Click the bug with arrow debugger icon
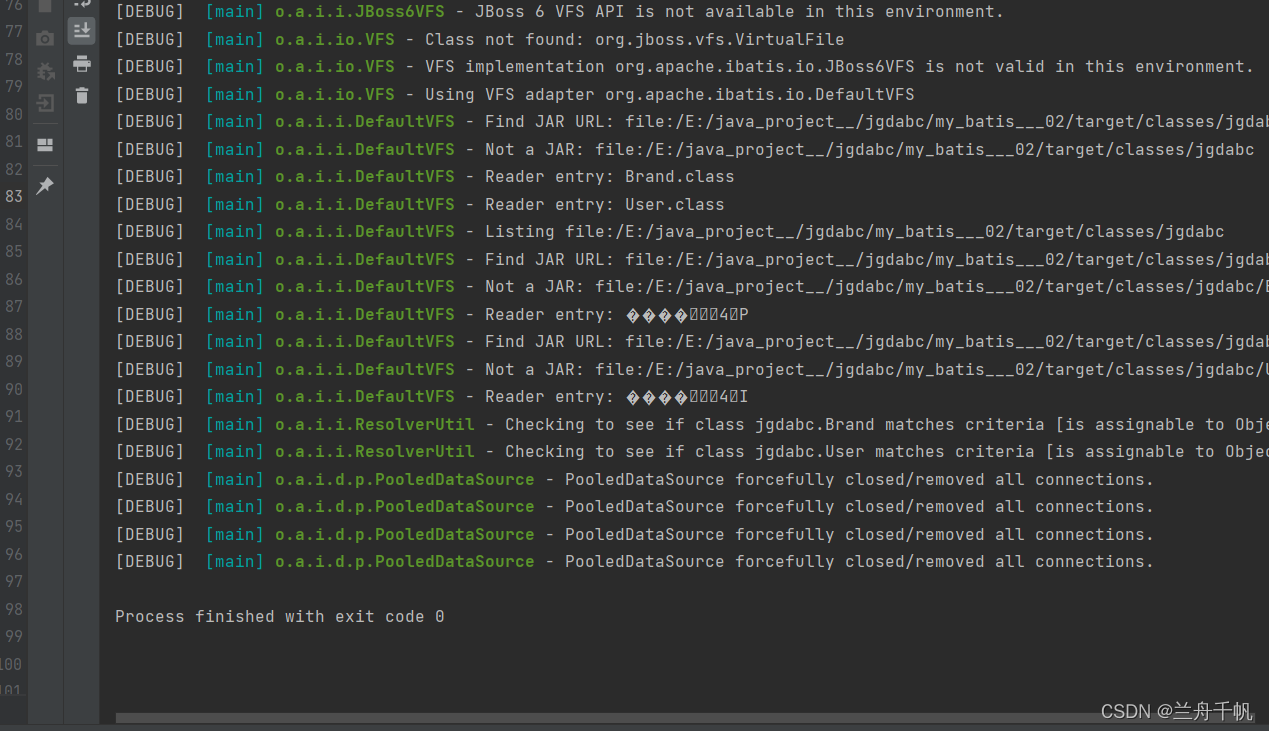The width and height of the screenshot is (1269, 731). coord(45,72)
